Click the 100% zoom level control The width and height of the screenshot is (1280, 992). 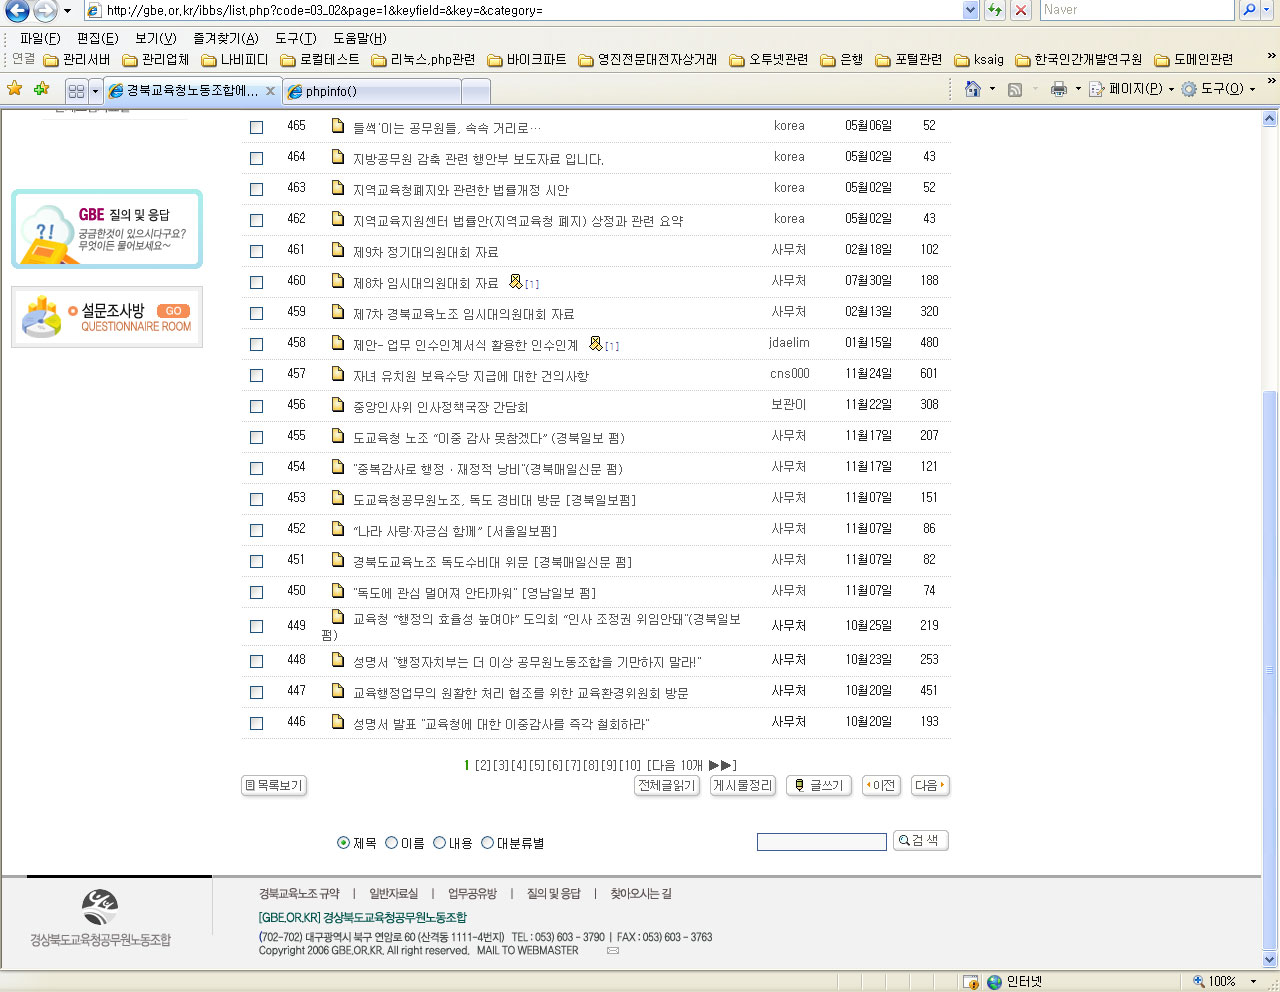pyautogui.click(x=1221, y=982)
